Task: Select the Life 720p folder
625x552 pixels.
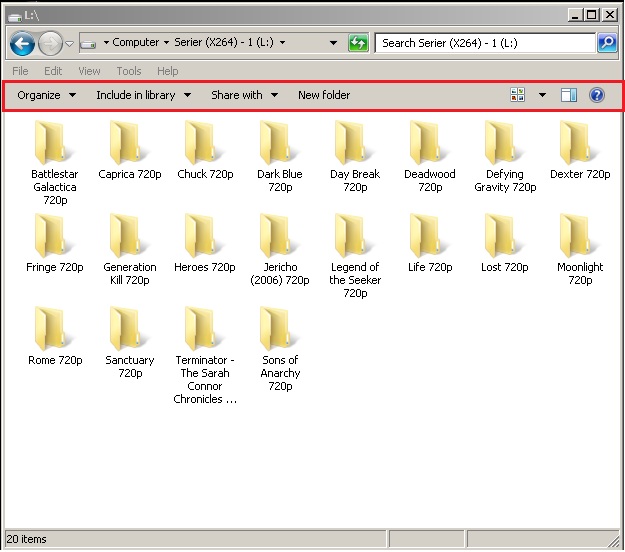Action: [x=430, y=243]
